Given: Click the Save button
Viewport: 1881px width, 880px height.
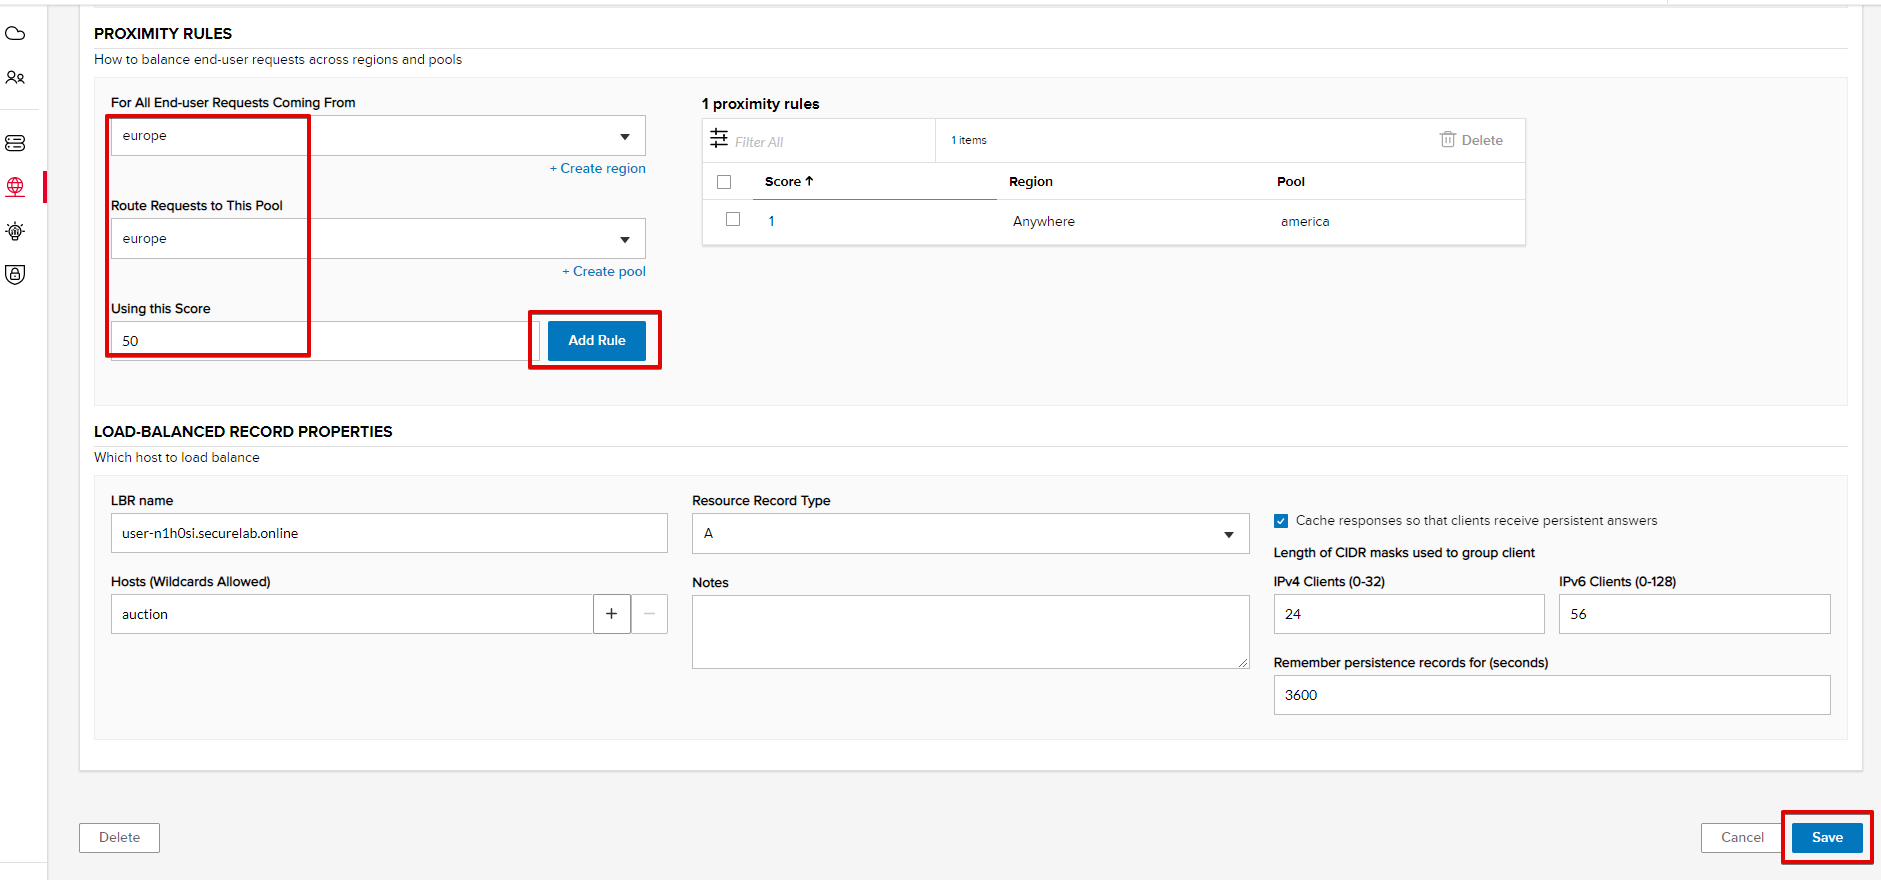Looking at the screenshot, I should click(1827, 838).
